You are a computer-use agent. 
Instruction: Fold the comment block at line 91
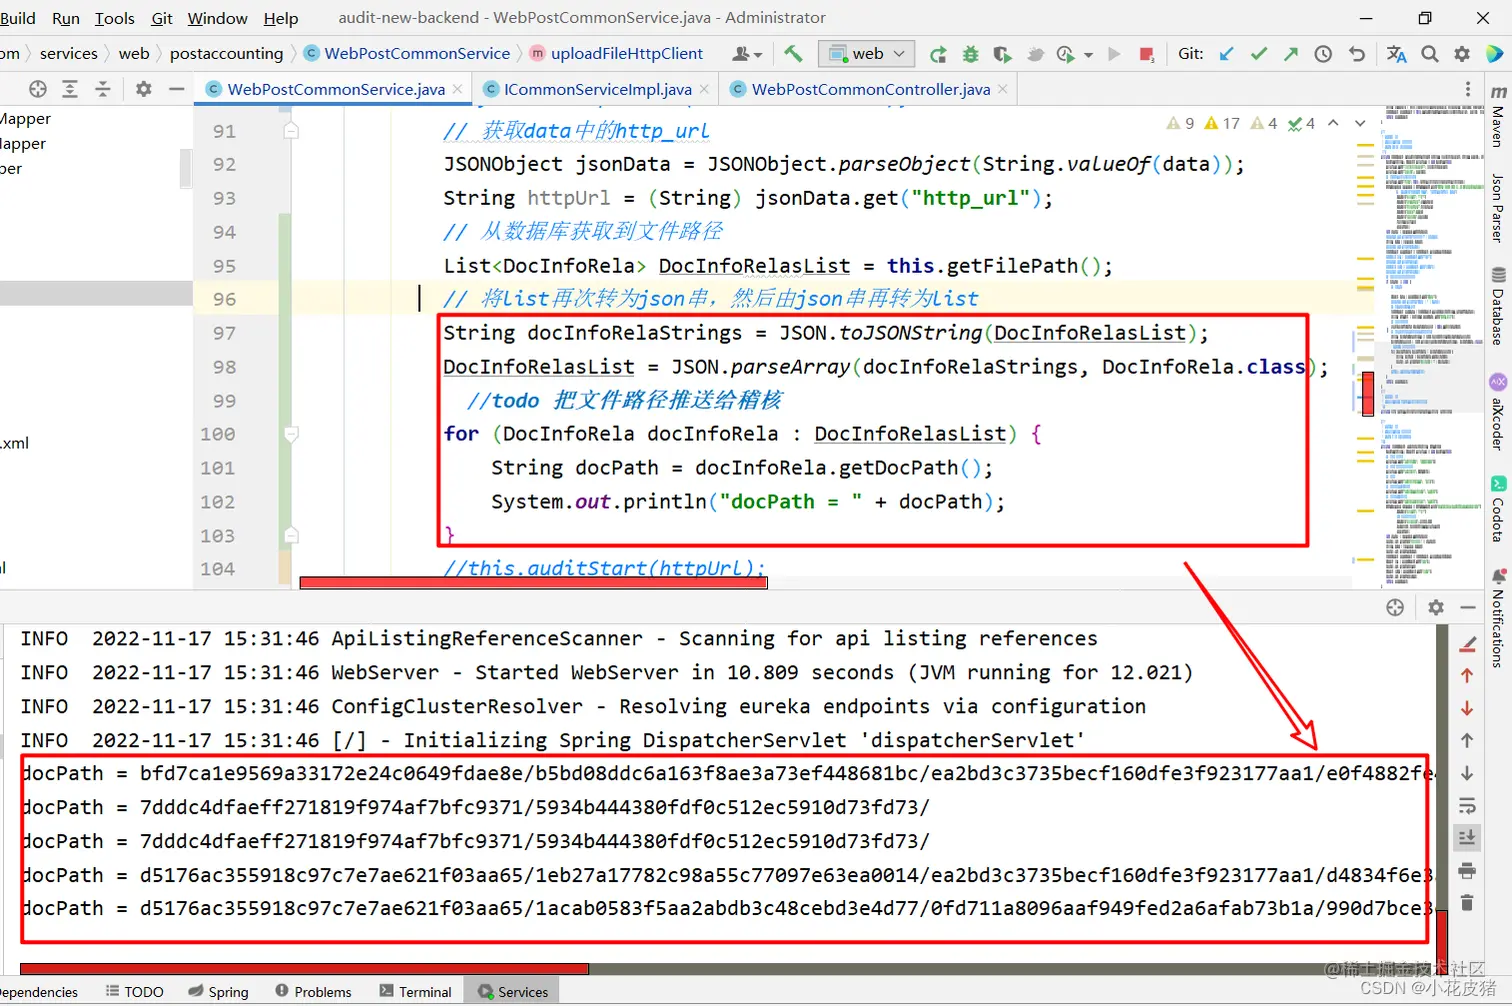(291, 131)
